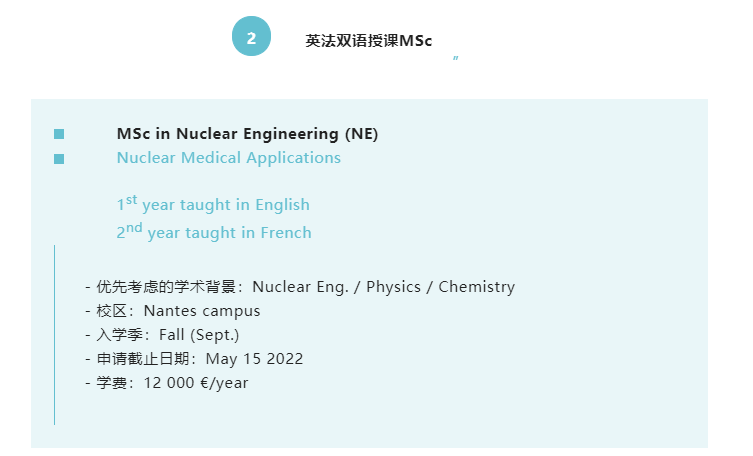The height and width of the screenshot is (456, 753).
Task: Click the 校区 campus label
Action: tap(111, 311)
